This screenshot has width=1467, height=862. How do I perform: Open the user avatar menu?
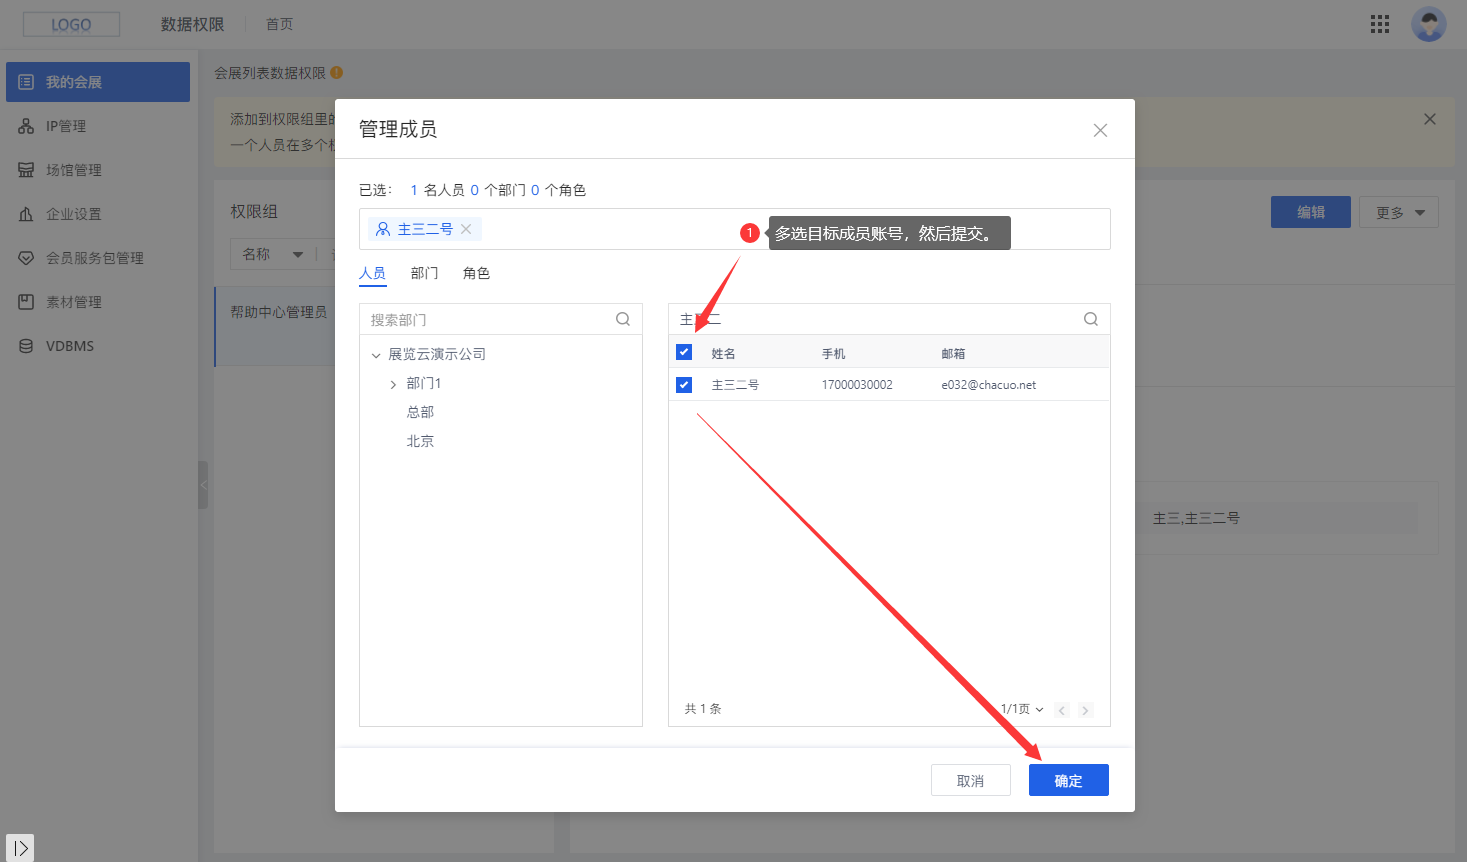[1428, 24]
